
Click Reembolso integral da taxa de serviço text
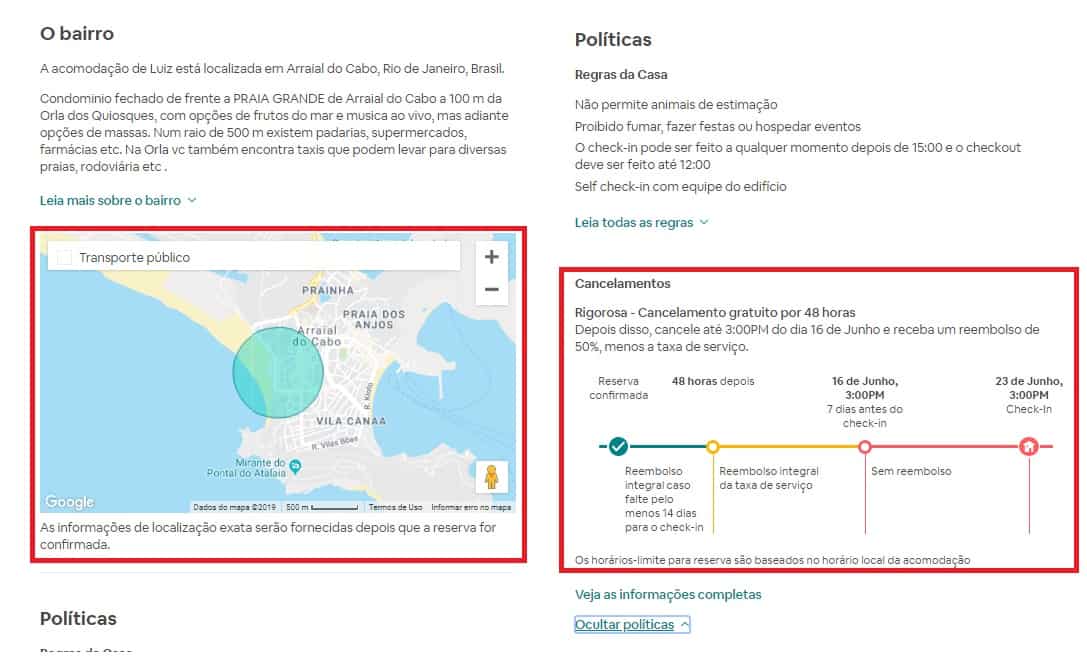click(x=769, y=478)
